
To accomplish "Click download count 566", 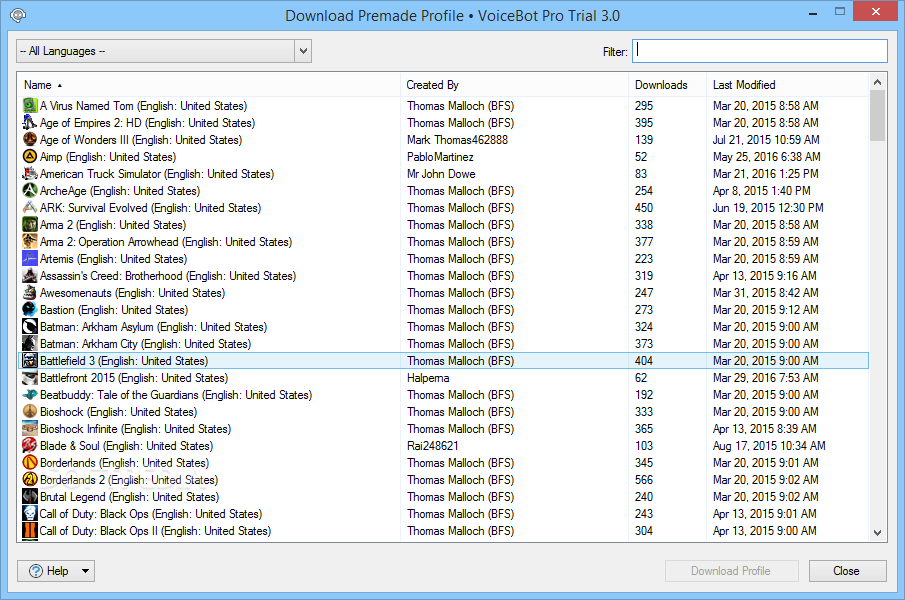I will [x=644, y=480].
